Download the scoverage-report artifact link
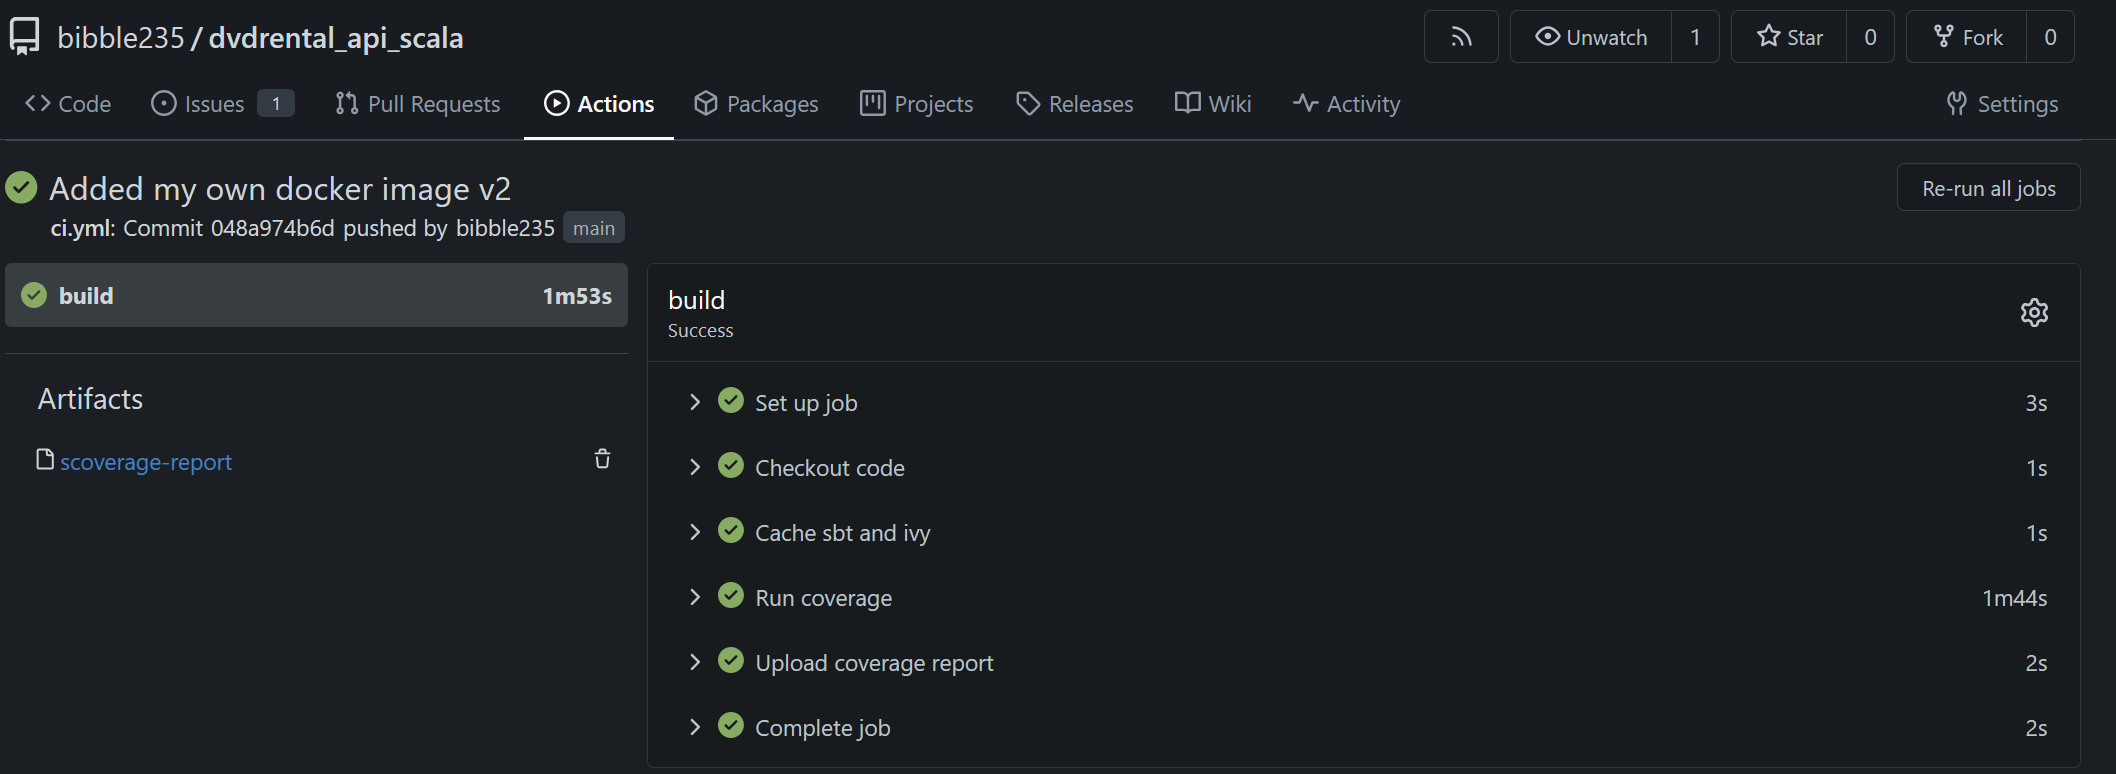This screenshot has width=2116, height=774. tap(146, 462)
